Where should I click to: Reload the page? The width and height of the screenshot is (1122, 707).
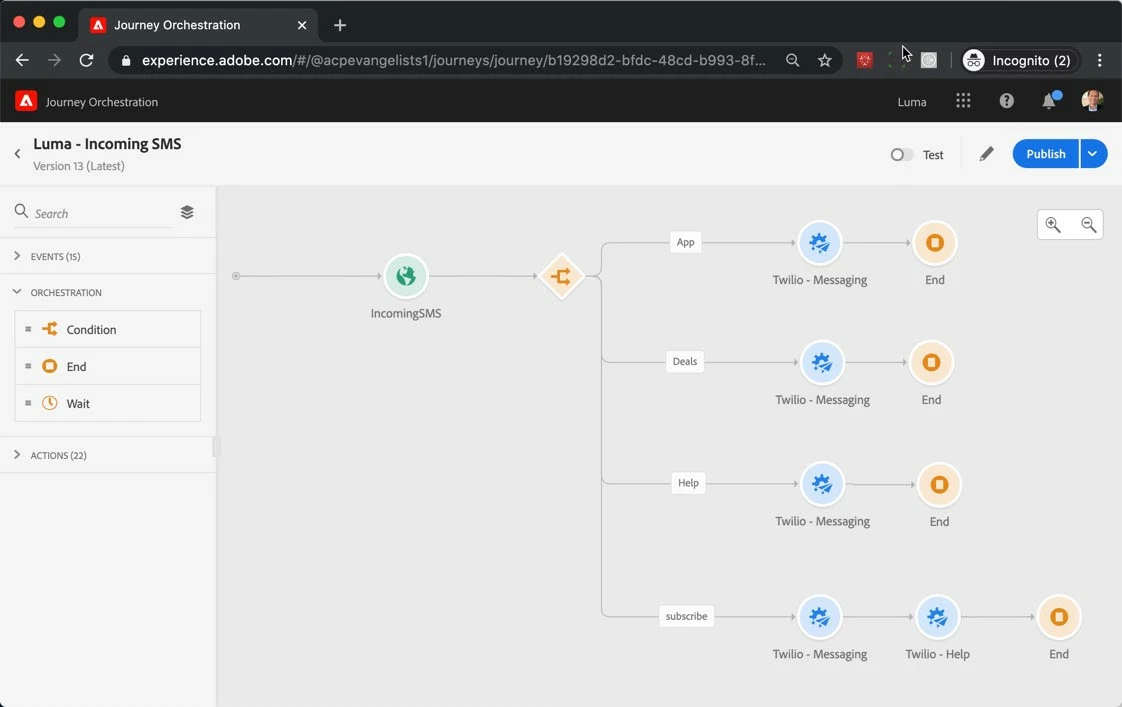pyautogui.click(x=86, y=60)
